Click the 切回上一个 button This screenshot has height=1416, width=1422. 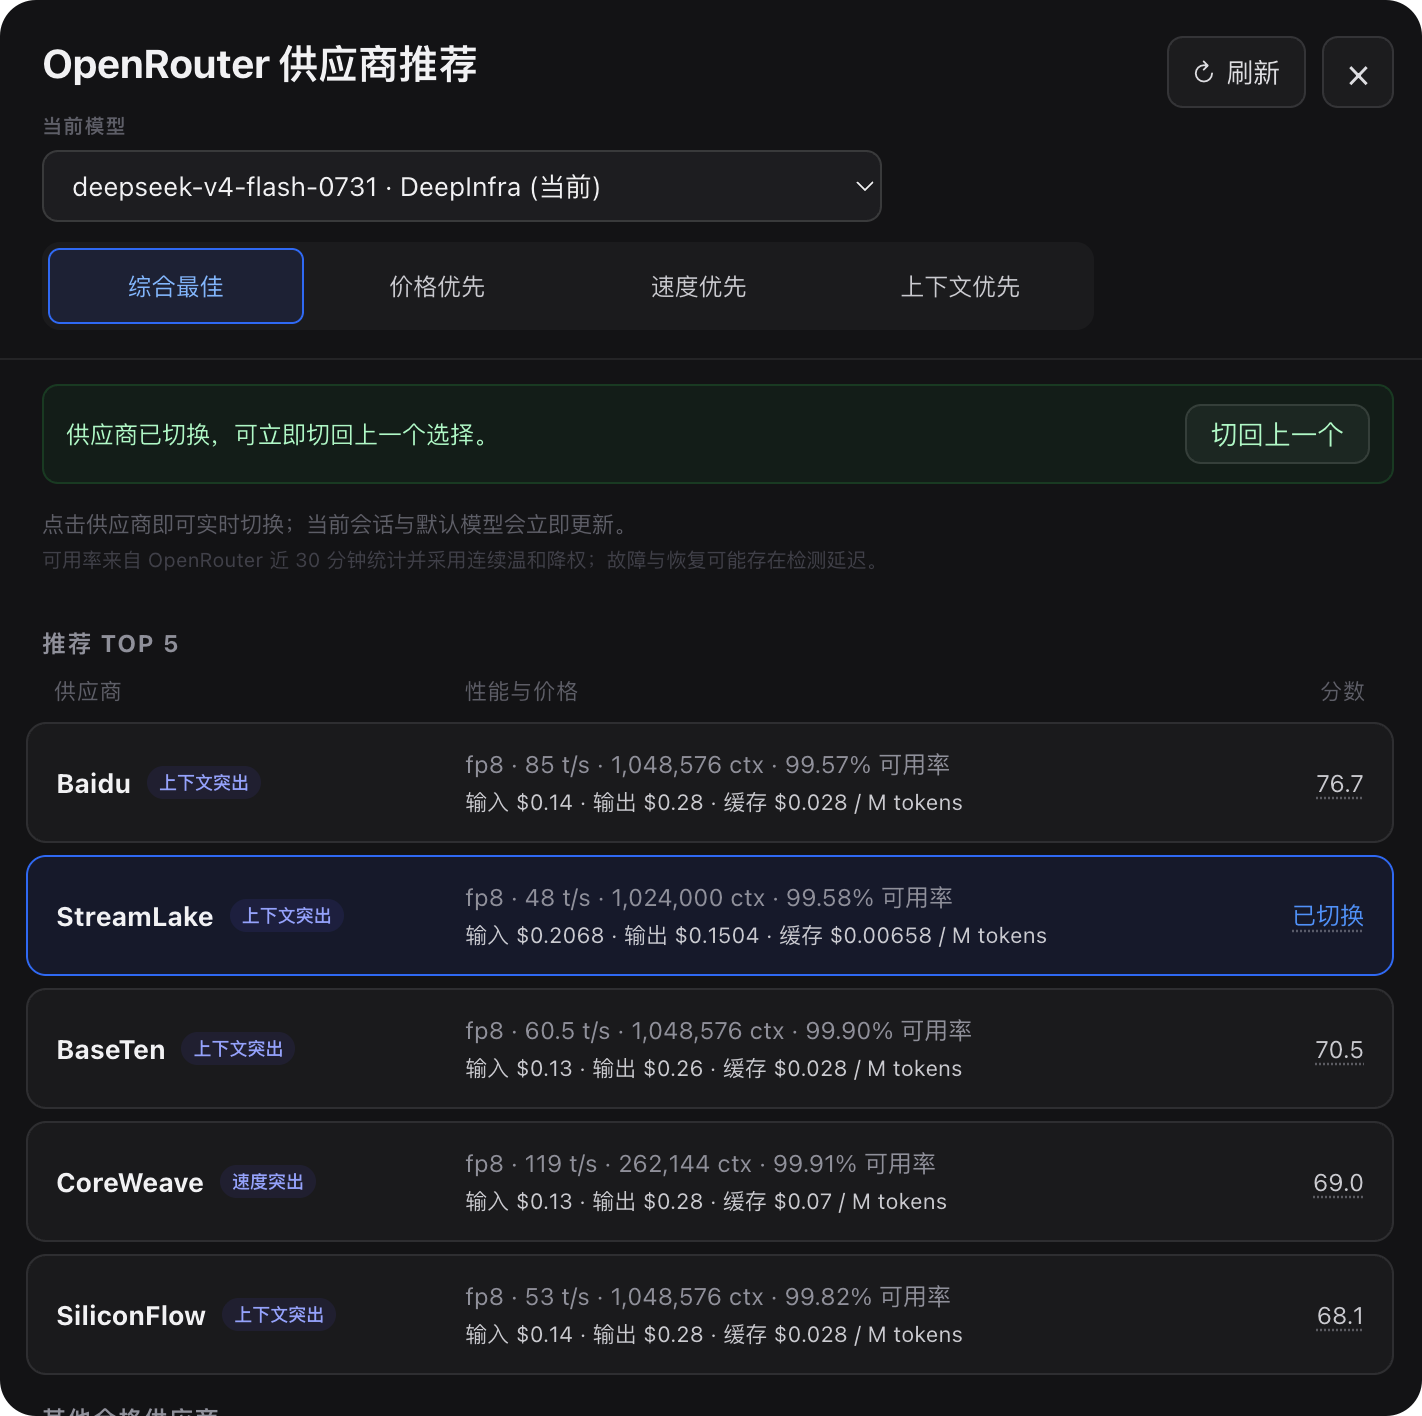[1277, 434]
